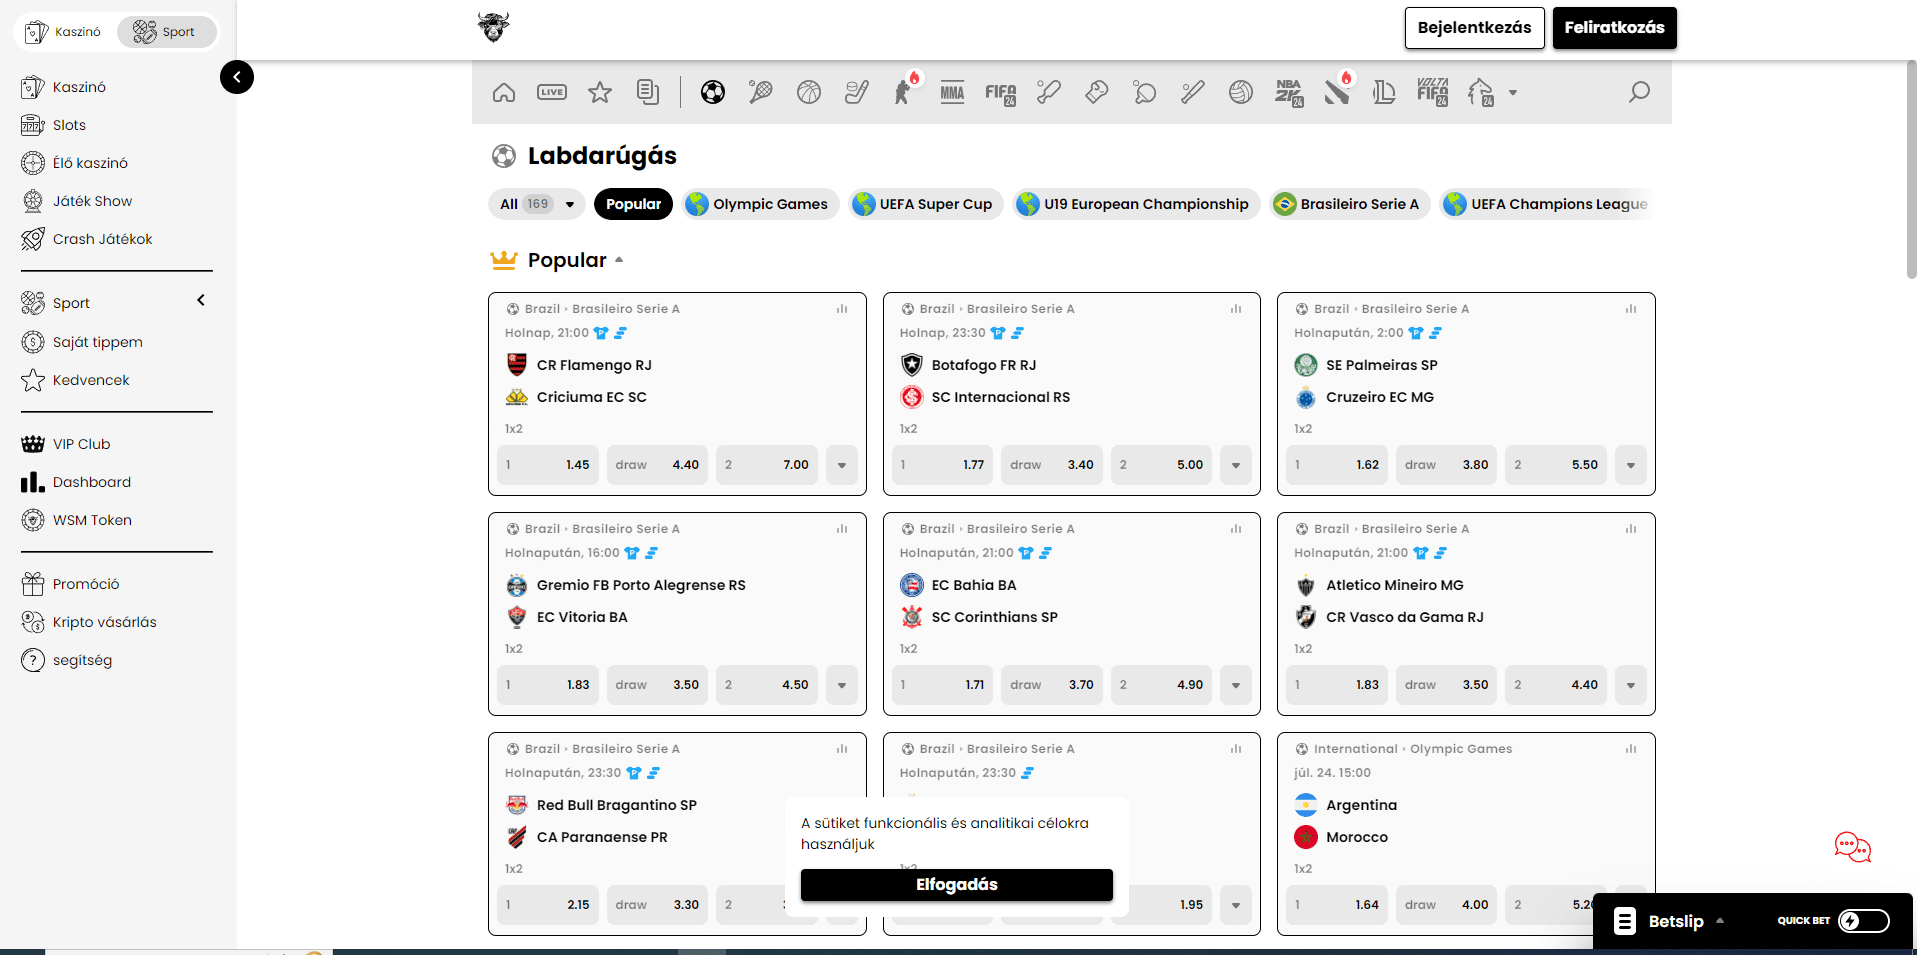Image resolution: width=1917 pixels, height=955 pixels.
Task: Expand more markets on Botafogo card
Action: pyautogui.click(x=1236, y=465)
